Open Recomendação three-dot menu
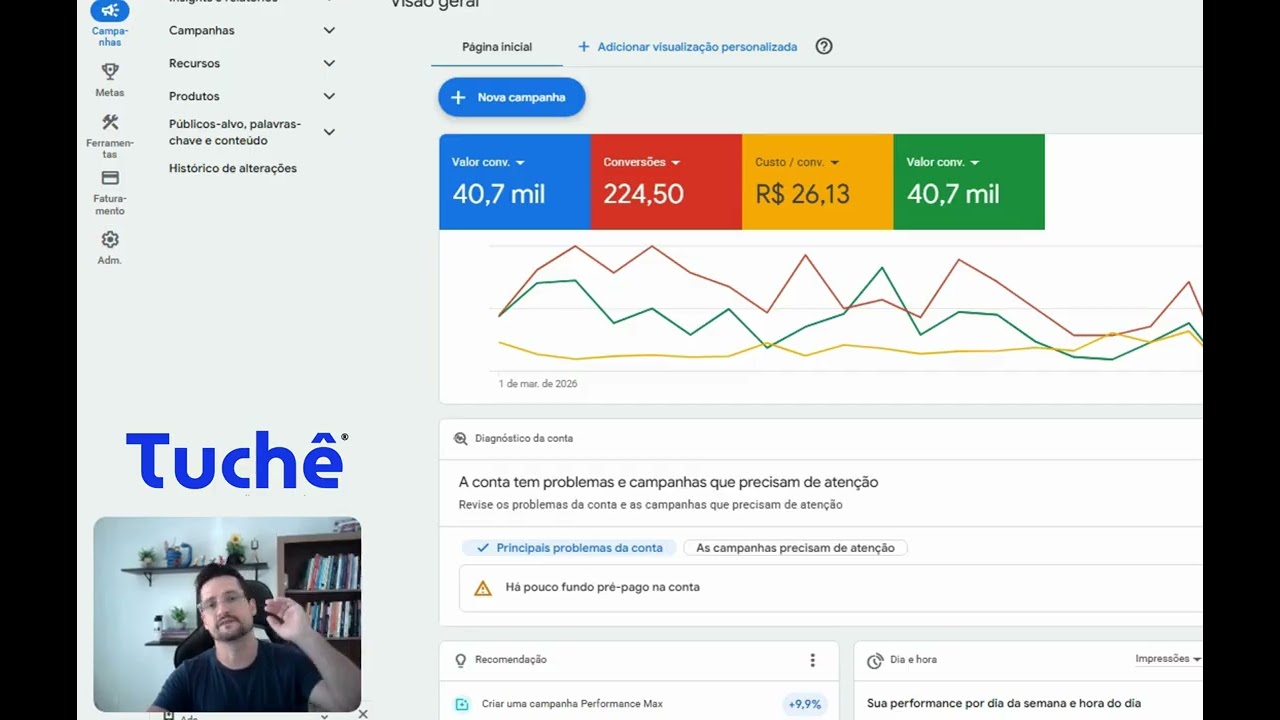Screen dimensions: 1280x720 tap(812, 660)
